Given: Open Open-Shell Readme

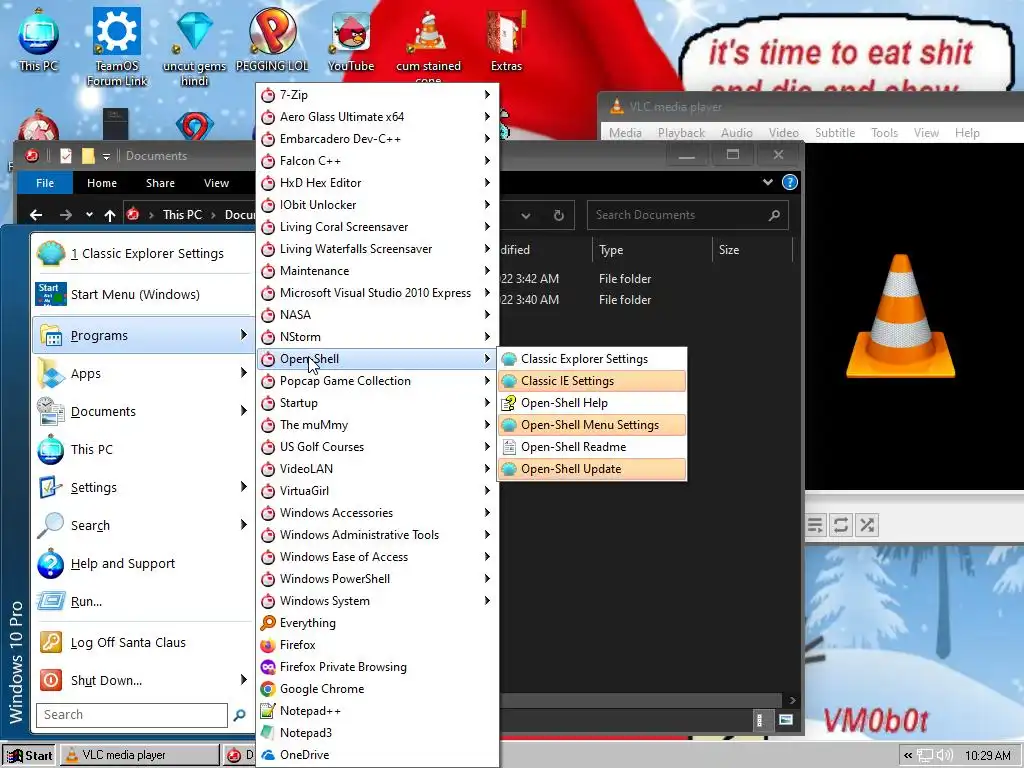Looking at the screenshot, I should [592, 447].
